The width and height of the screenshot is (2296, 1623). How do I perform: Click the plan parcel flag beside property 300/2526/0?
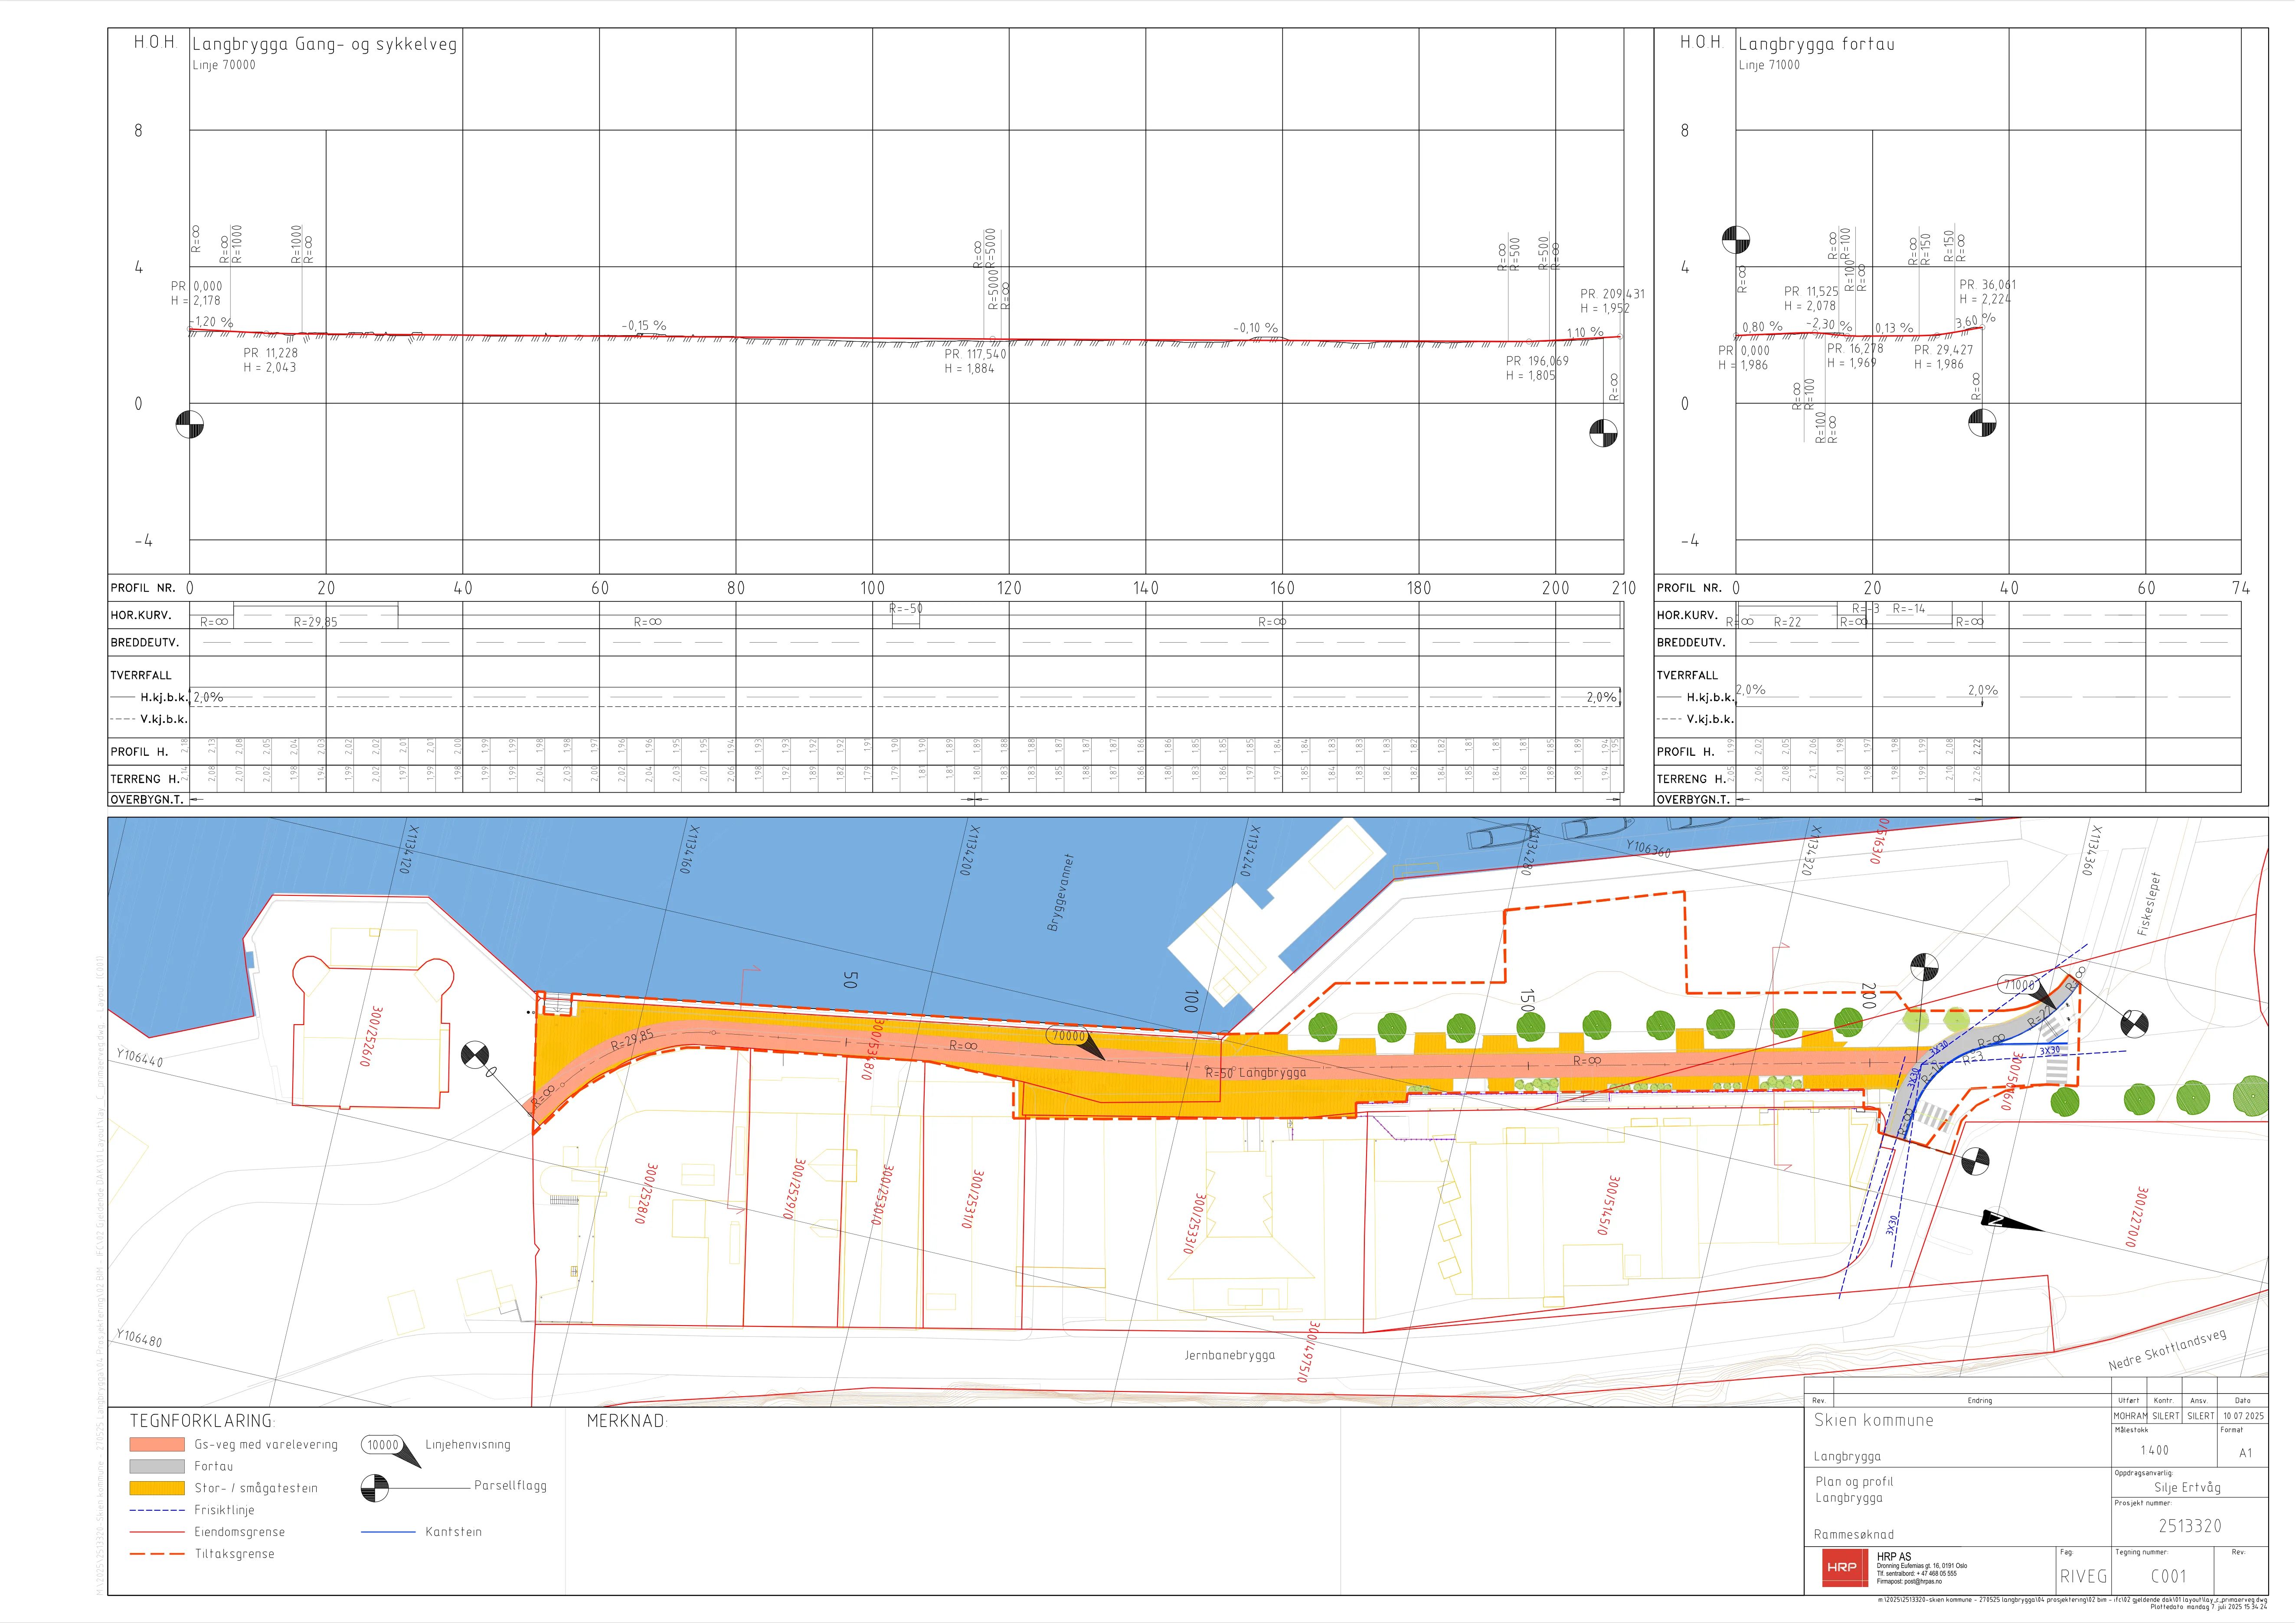tap(475, 1055)
